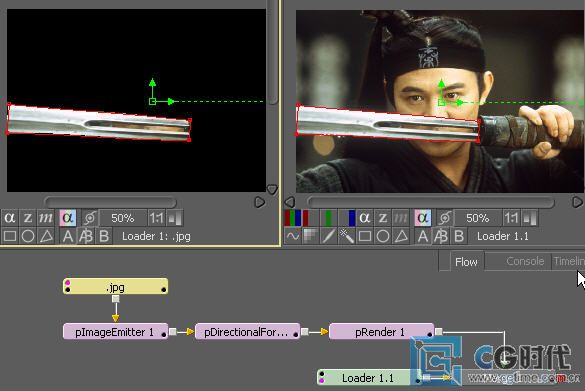
Task: Select the polygon mask tool in left viewer
Action: click(x=46, y=237)
